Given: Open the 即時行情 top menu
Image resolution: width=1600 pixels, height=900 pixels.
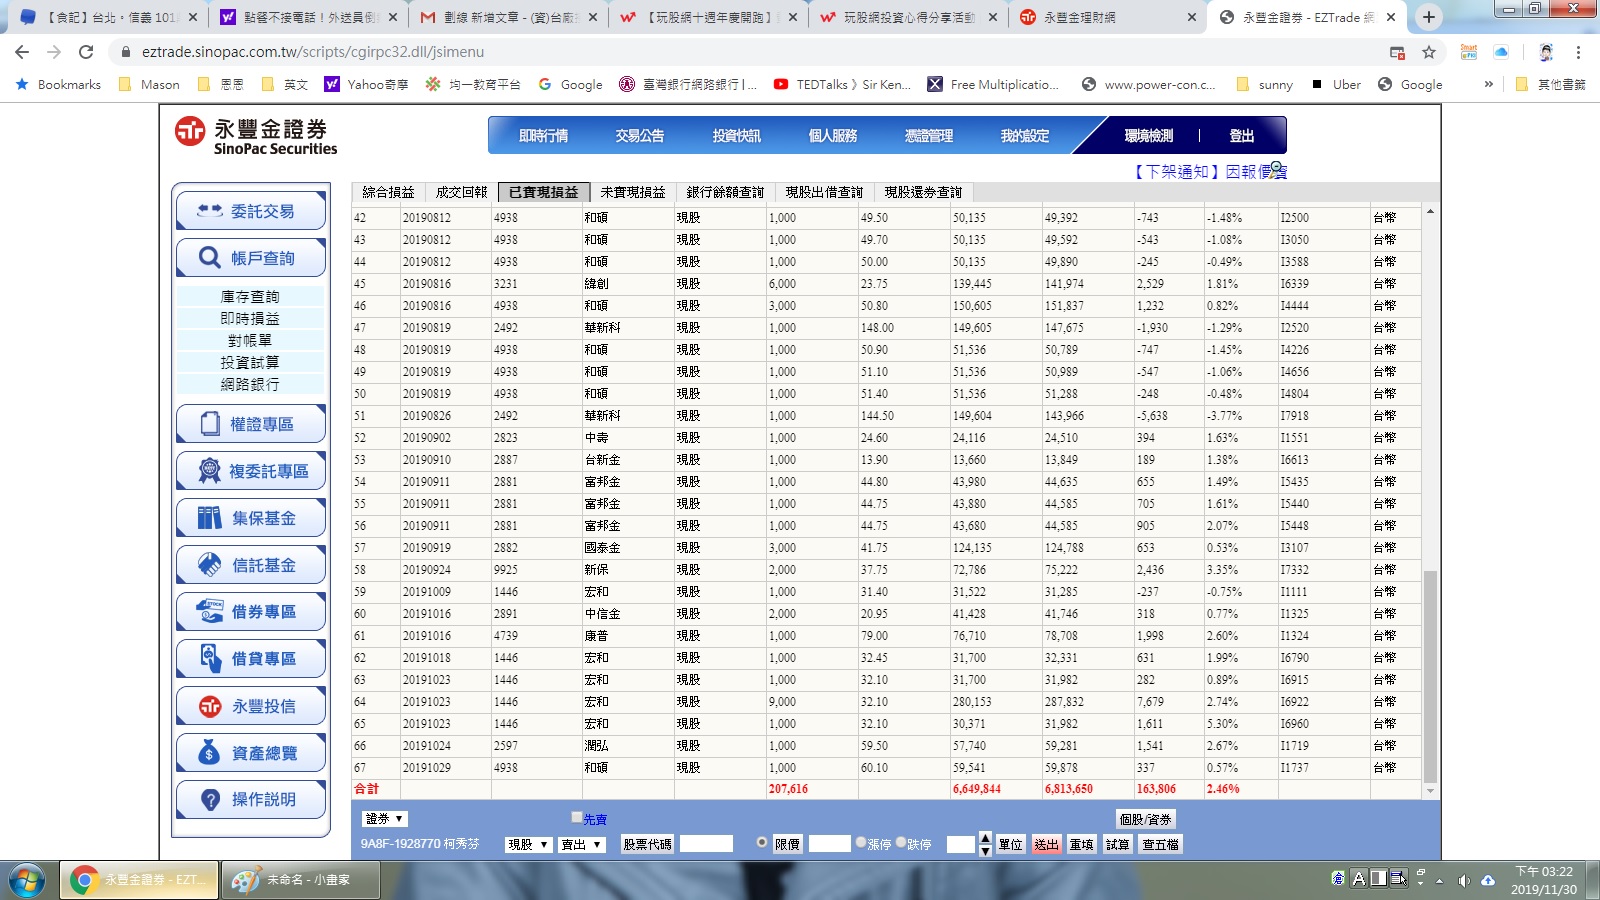Looking at the screenshot, I should pos(543,136).
